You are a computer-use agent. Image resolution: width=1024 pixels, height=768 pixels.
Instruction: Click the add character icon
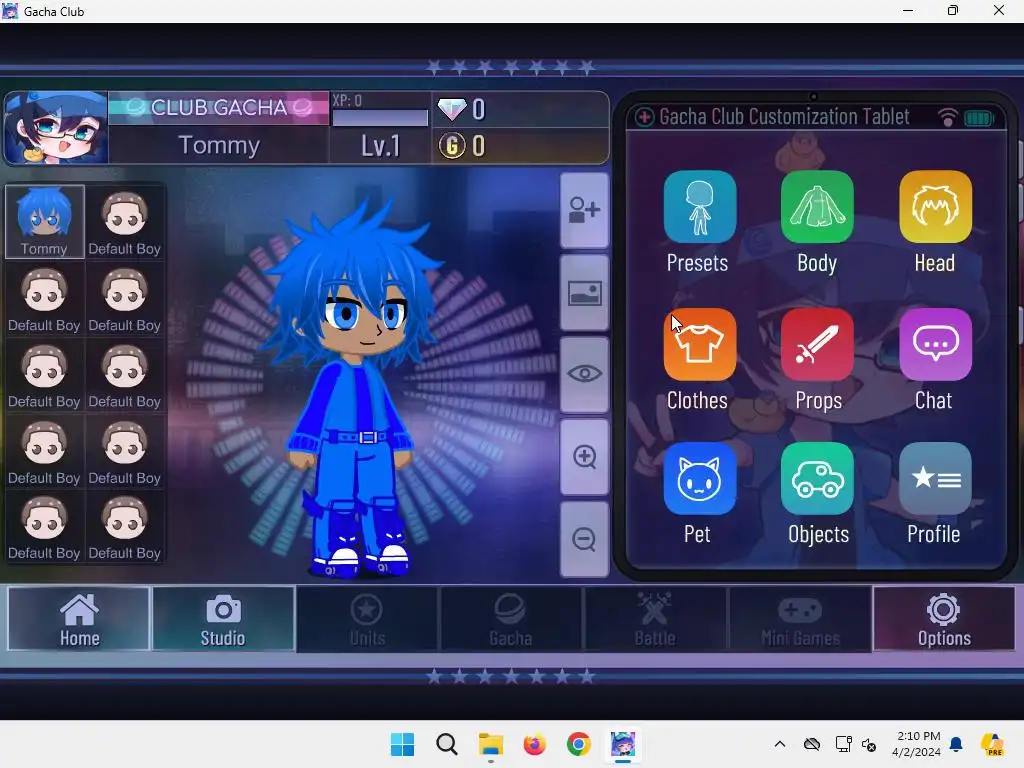[584, 210]
